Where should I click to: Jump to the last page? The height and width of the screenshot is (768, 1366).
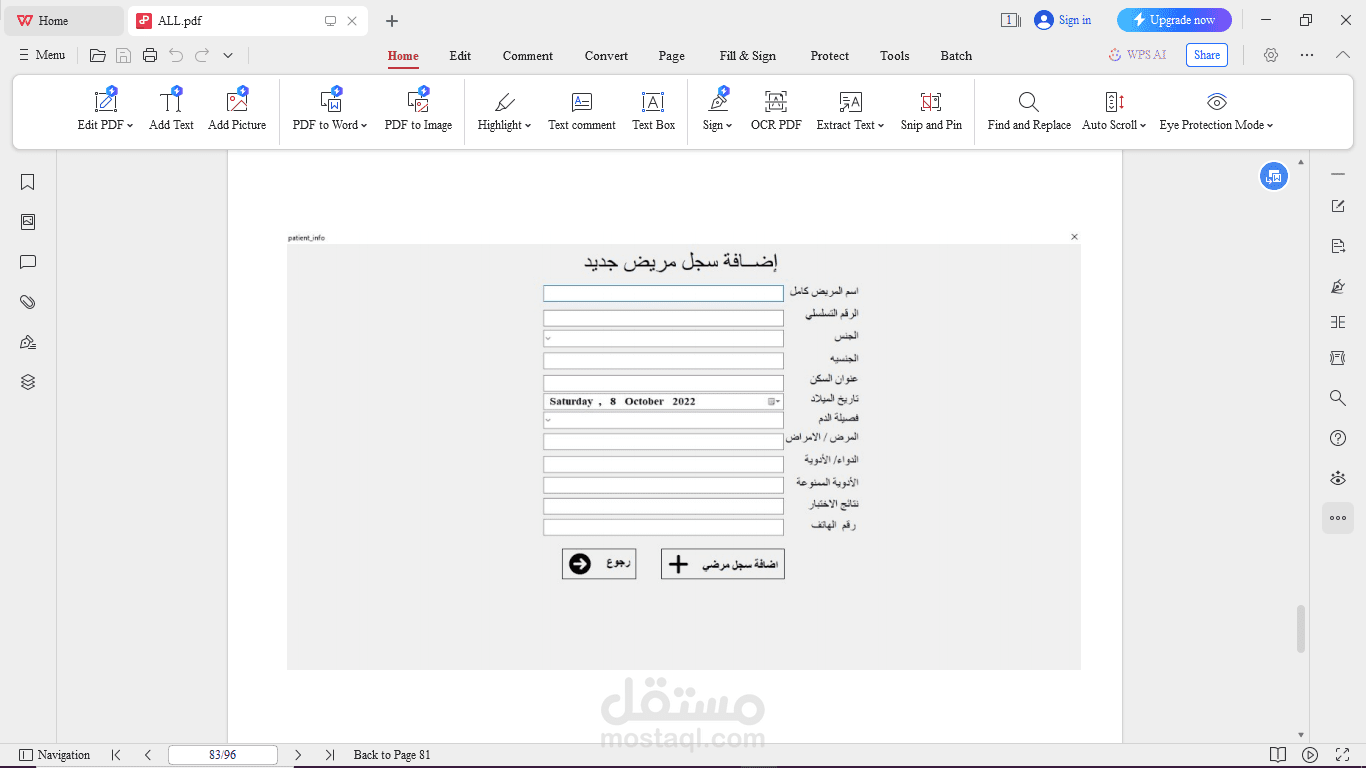pyautogui.click(x=330, y=755)
